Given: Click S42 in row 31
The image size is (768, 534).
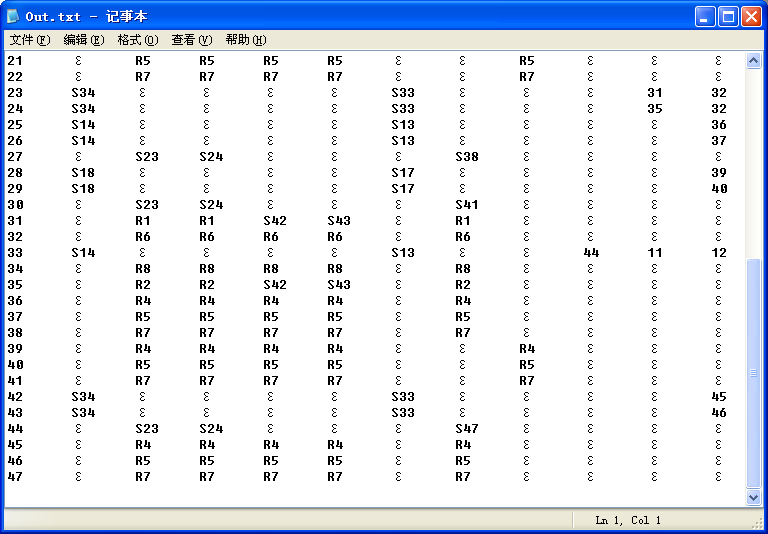Looking at the screenshot, I should click(275, 221).
